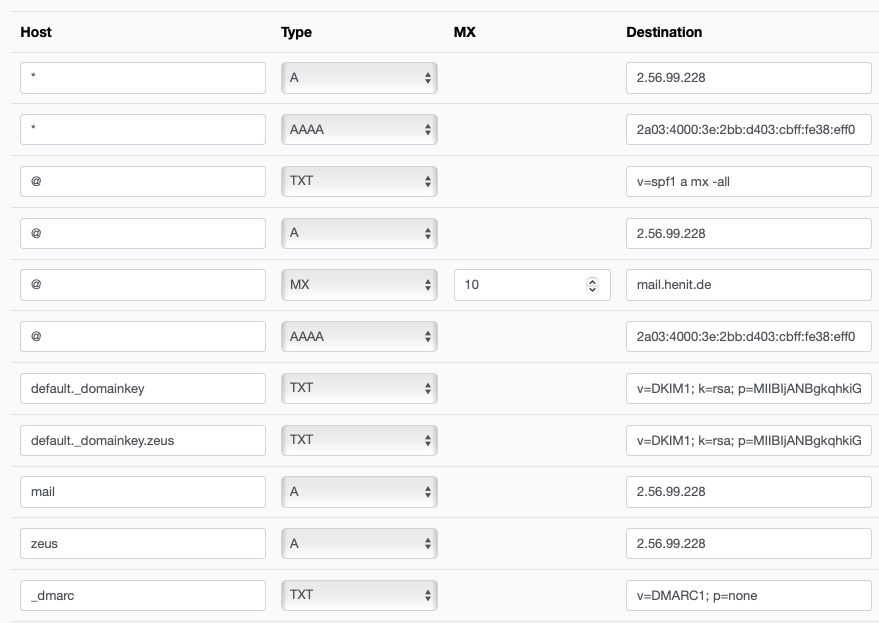The height and width of the screenshot is (623, 879).
Task: Click the zeus host input field
Action: 143,543
